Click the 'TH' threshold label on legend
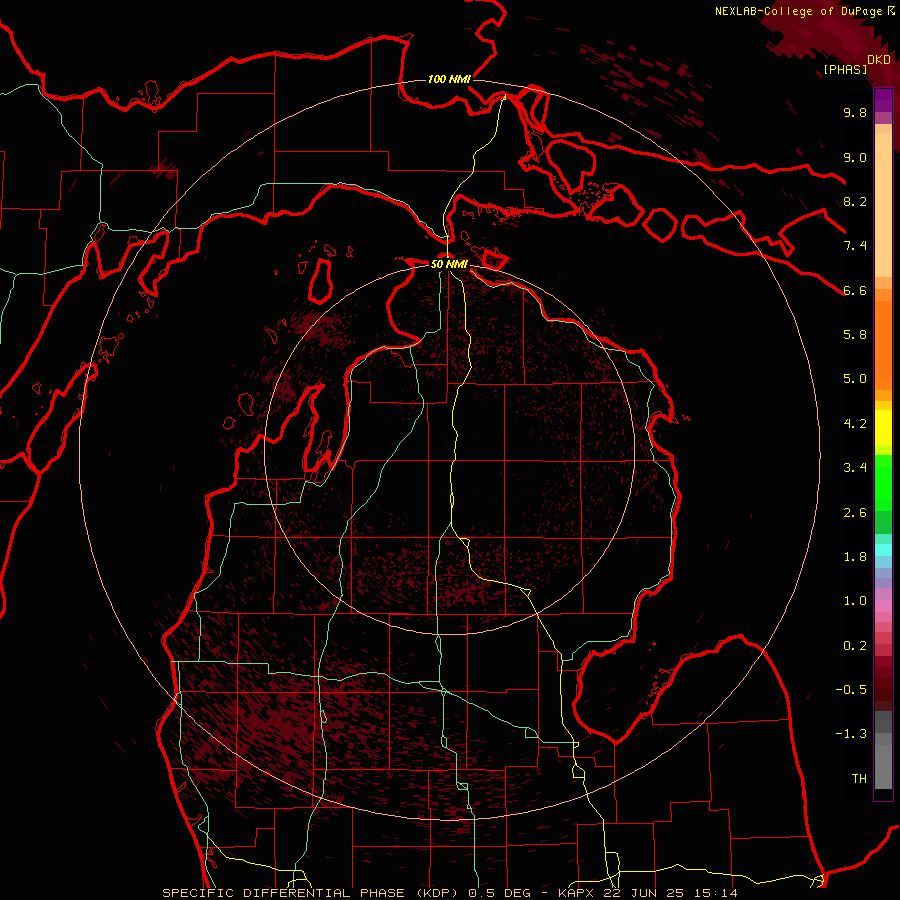900x900 pixels. pos(859,779)
